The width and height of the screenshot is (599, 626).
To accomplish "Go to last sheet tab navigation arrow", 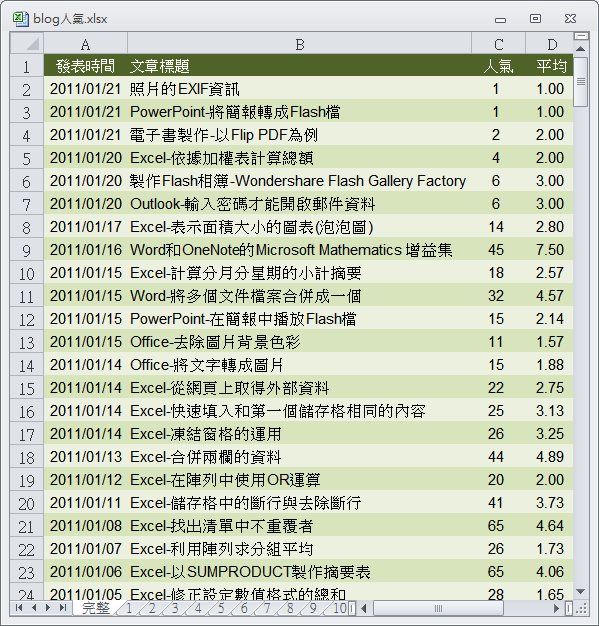I will click(x=63, y=608).
